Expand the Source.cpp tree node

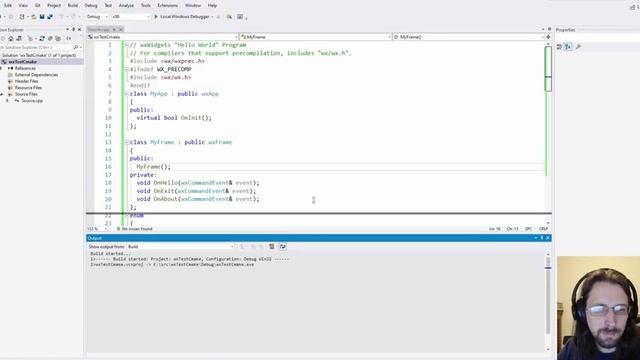[7, 101]
